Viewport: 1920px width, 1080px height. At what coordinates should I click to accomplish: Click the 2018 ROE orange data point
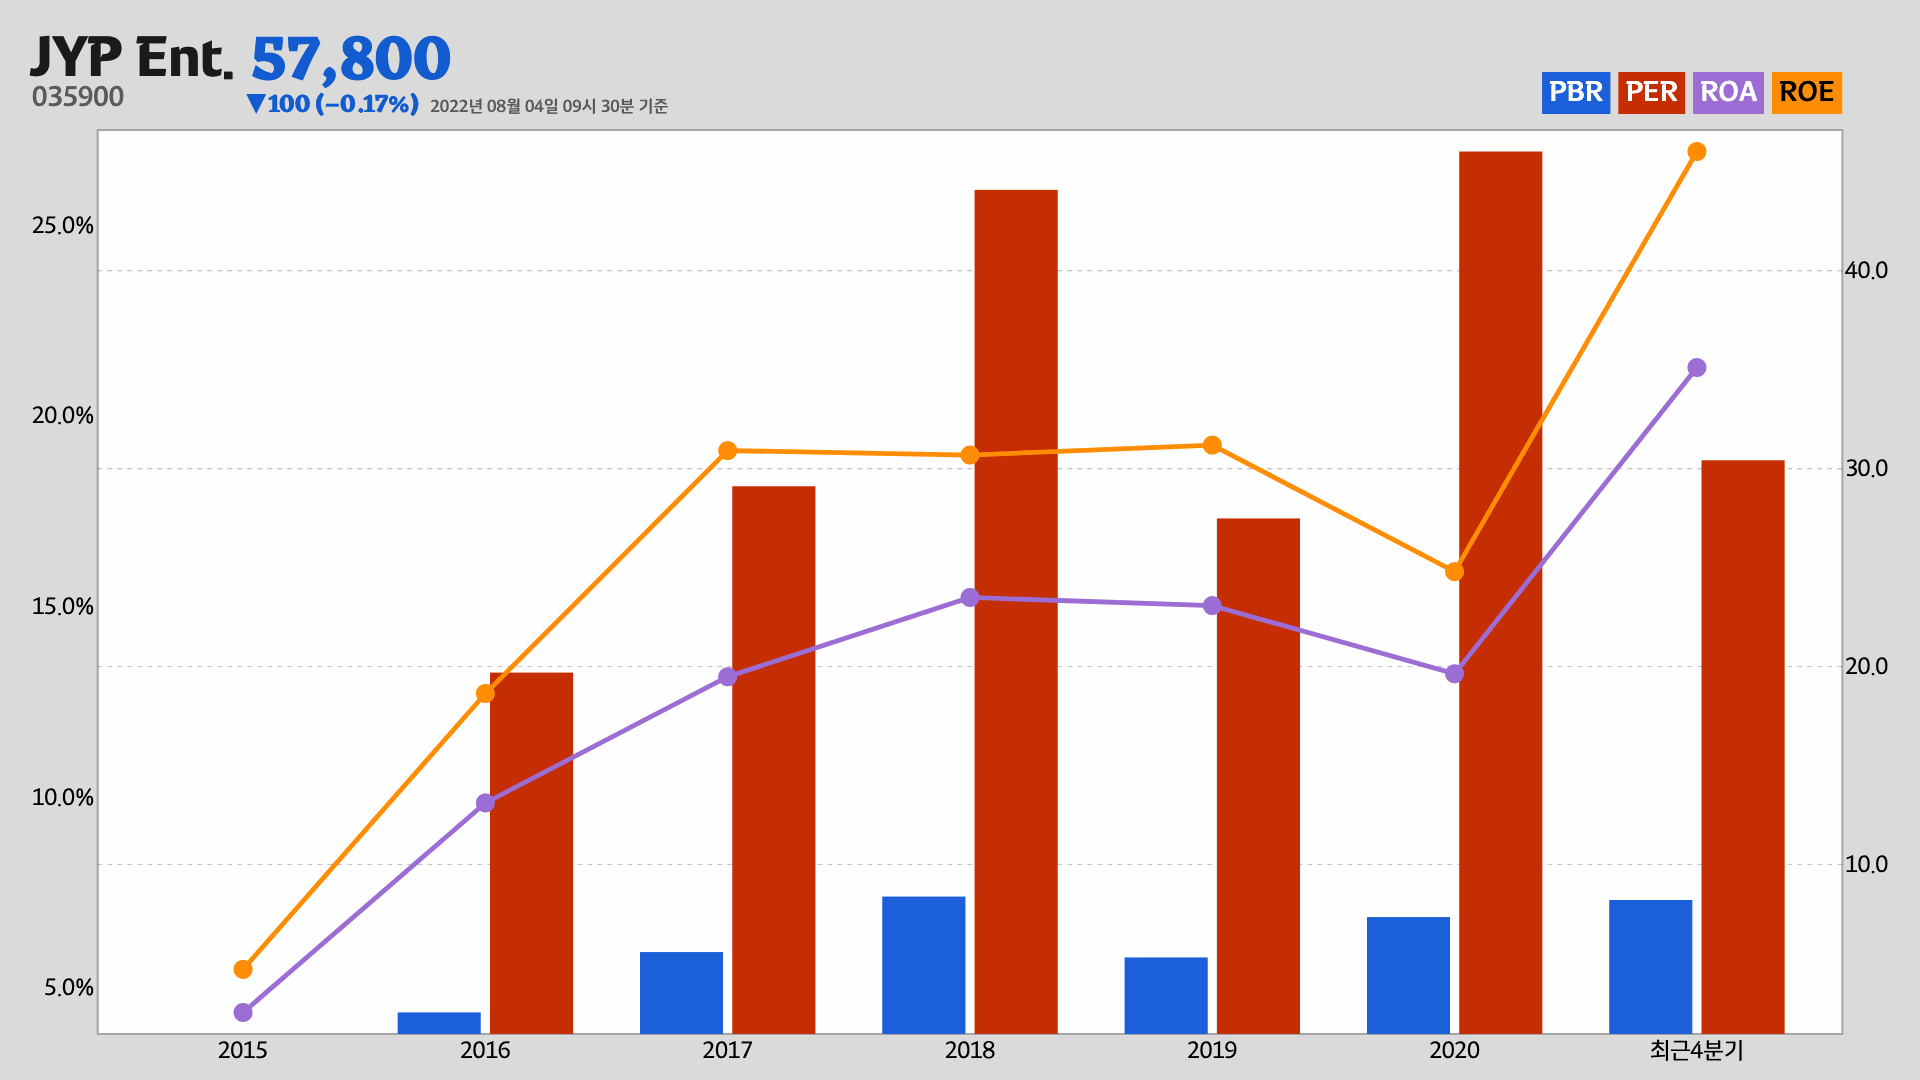pyautogui.click(x=970, y=456)
